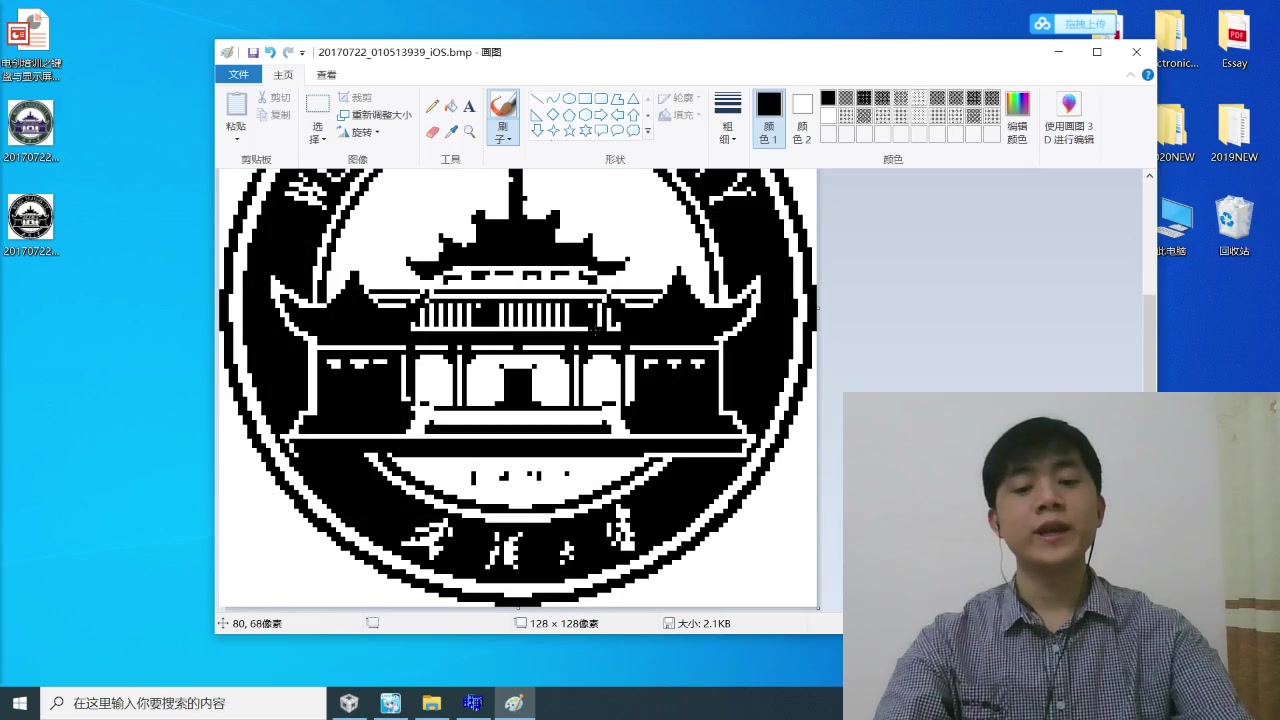Image resolution: width=1280 pixels, height=720 pixels.
Task: Choose the black swatch in palette
Action: pyautogui.click(x=828, y=98)
